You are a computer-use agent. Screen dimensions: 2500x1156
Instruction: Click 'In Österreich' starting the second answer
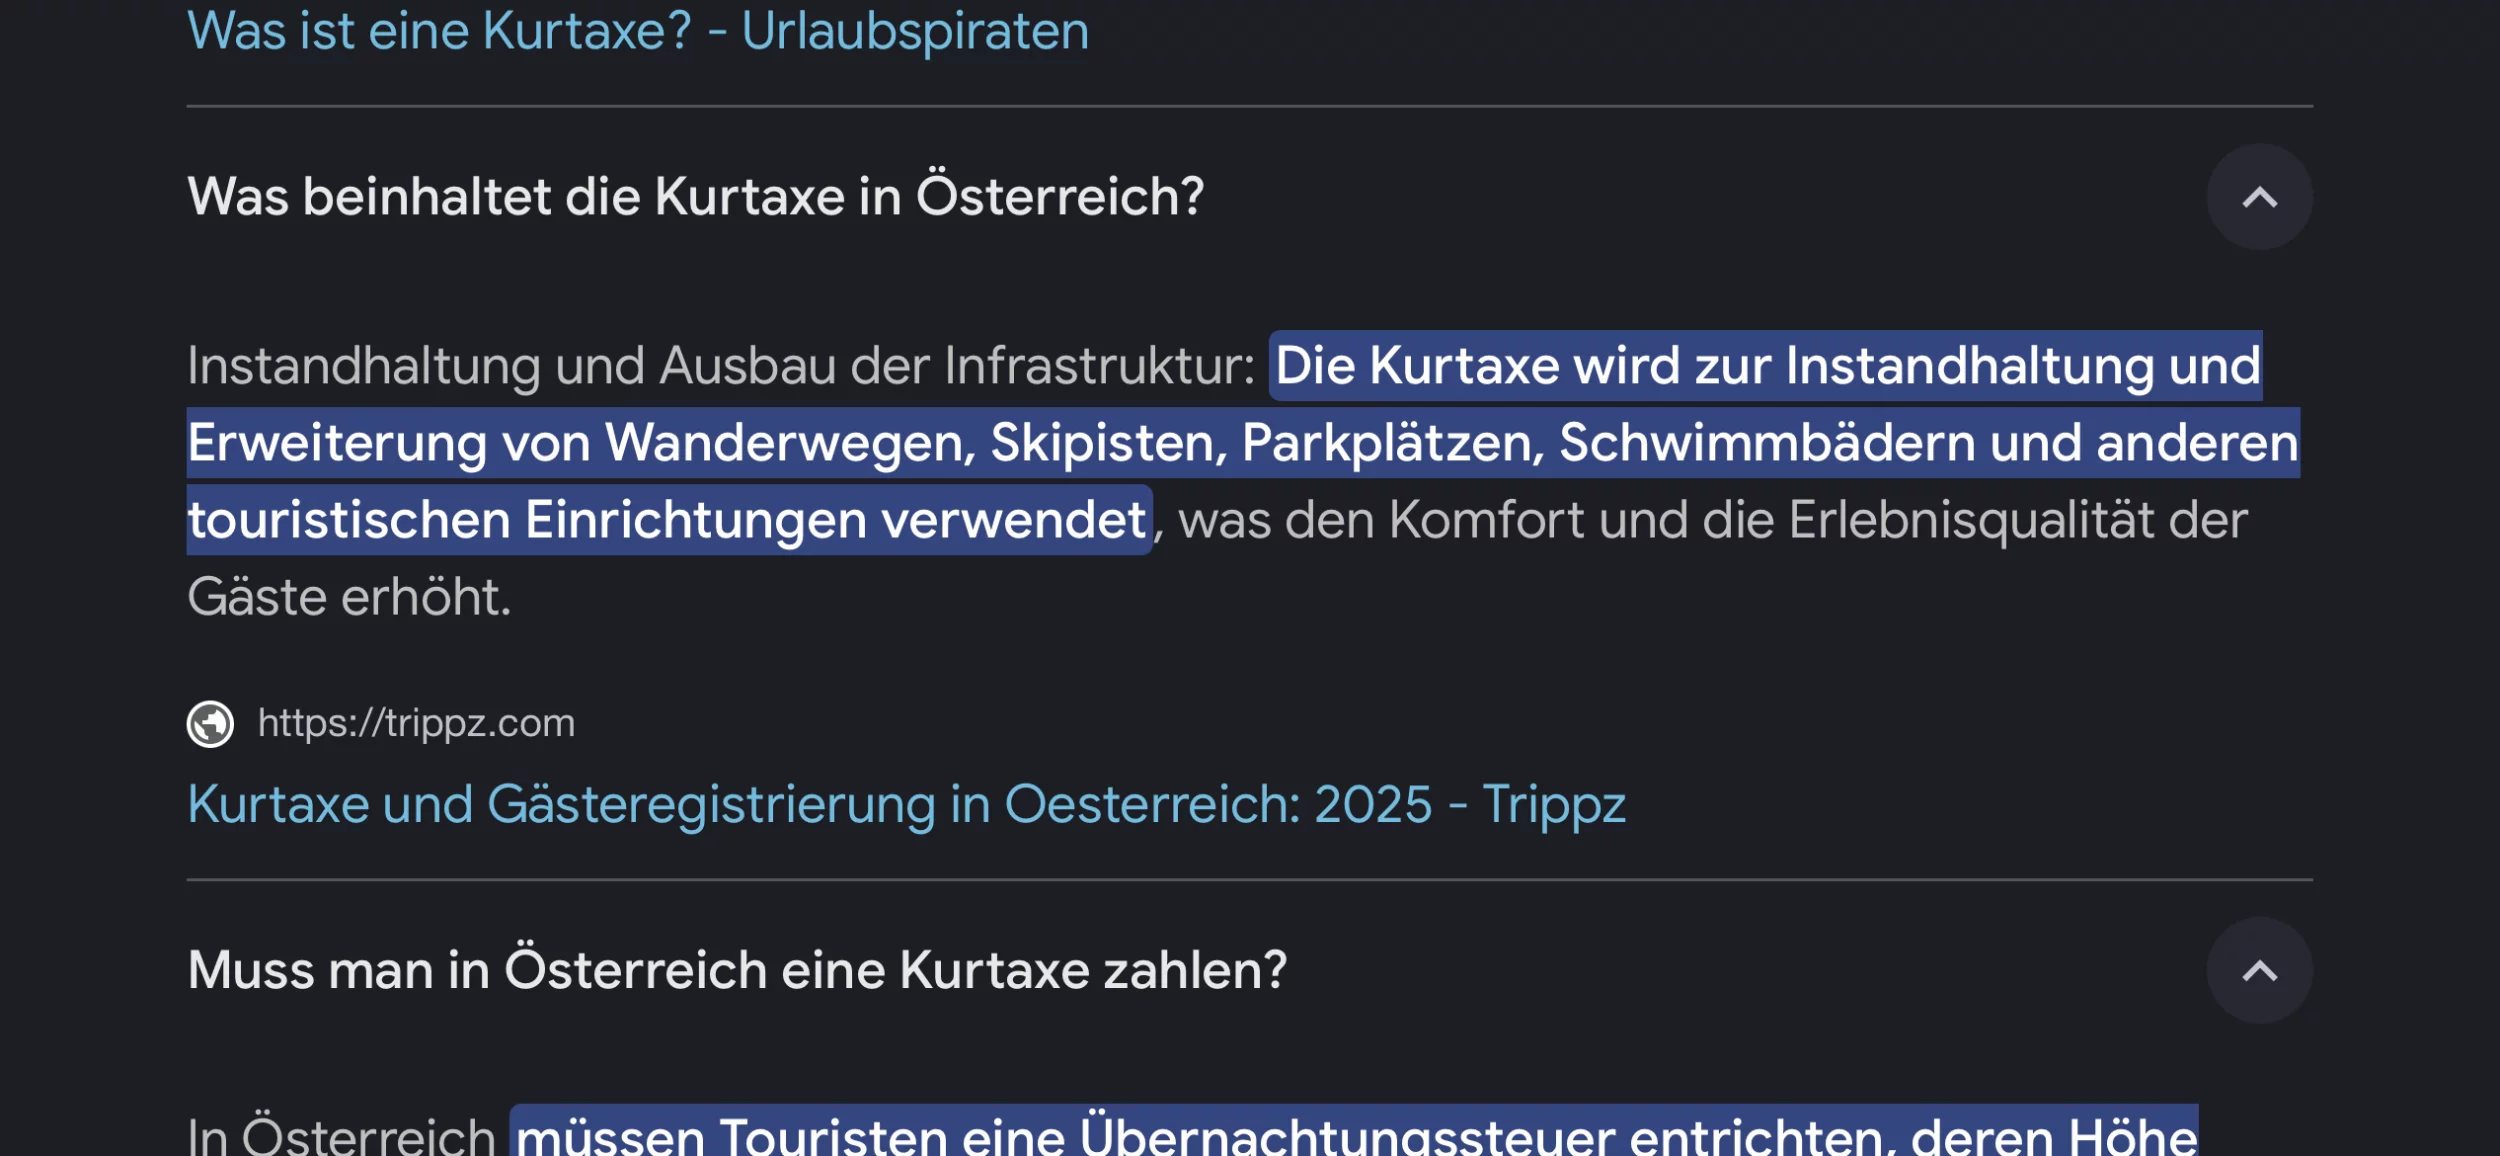pyautogui.click(x=341, y=1136)
